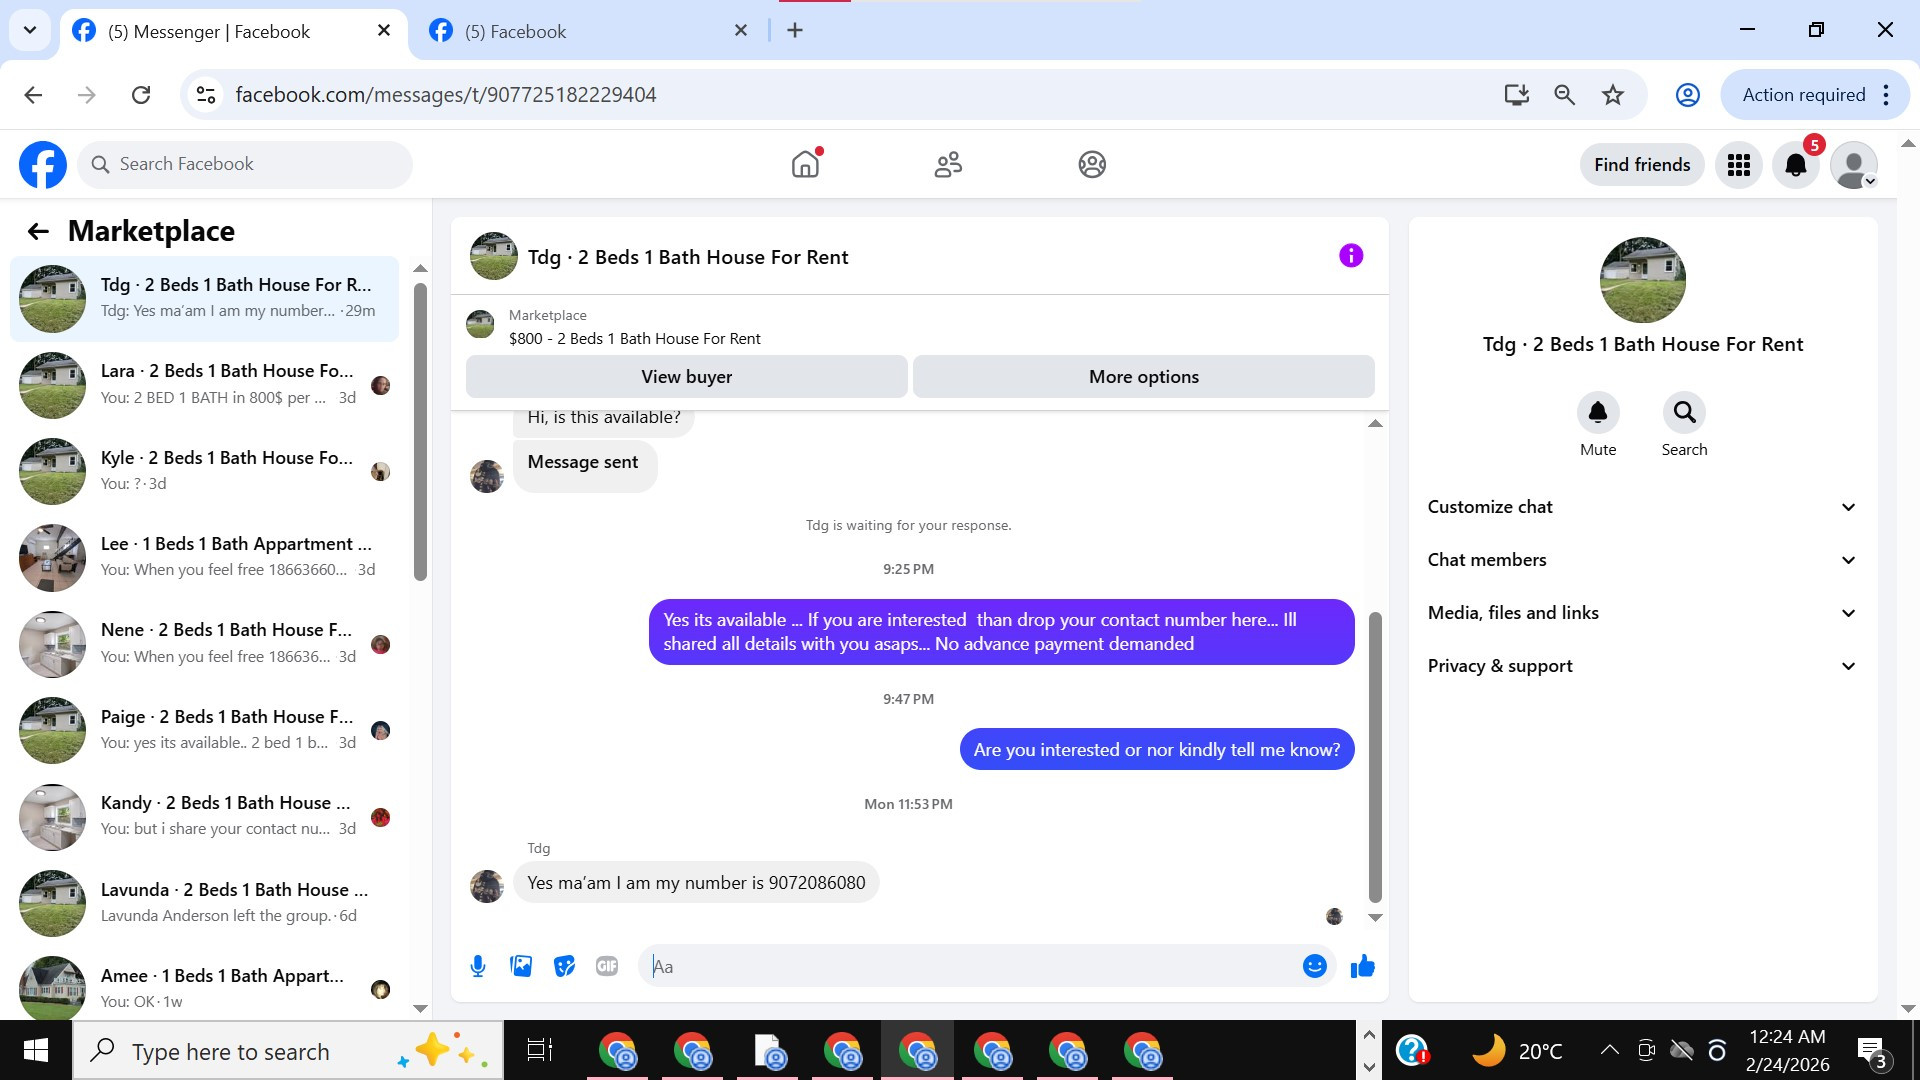Open the GIF picker icon

click(x=607, y=966)
